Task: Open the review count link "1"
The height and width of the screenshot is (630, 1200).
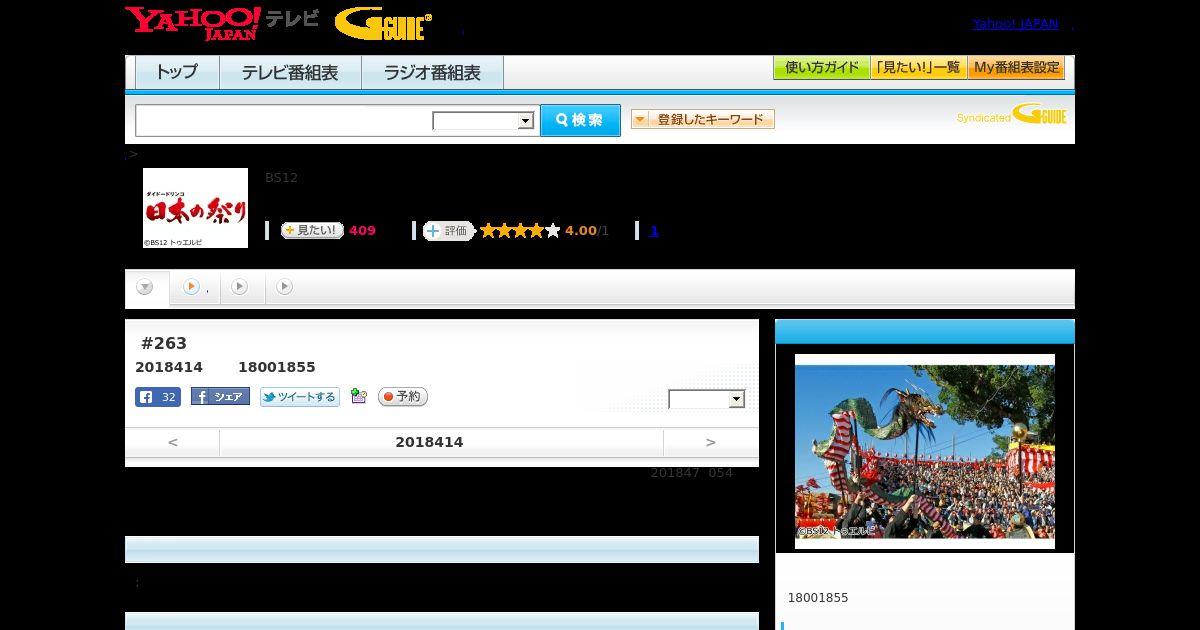Action: click(654, 231)
